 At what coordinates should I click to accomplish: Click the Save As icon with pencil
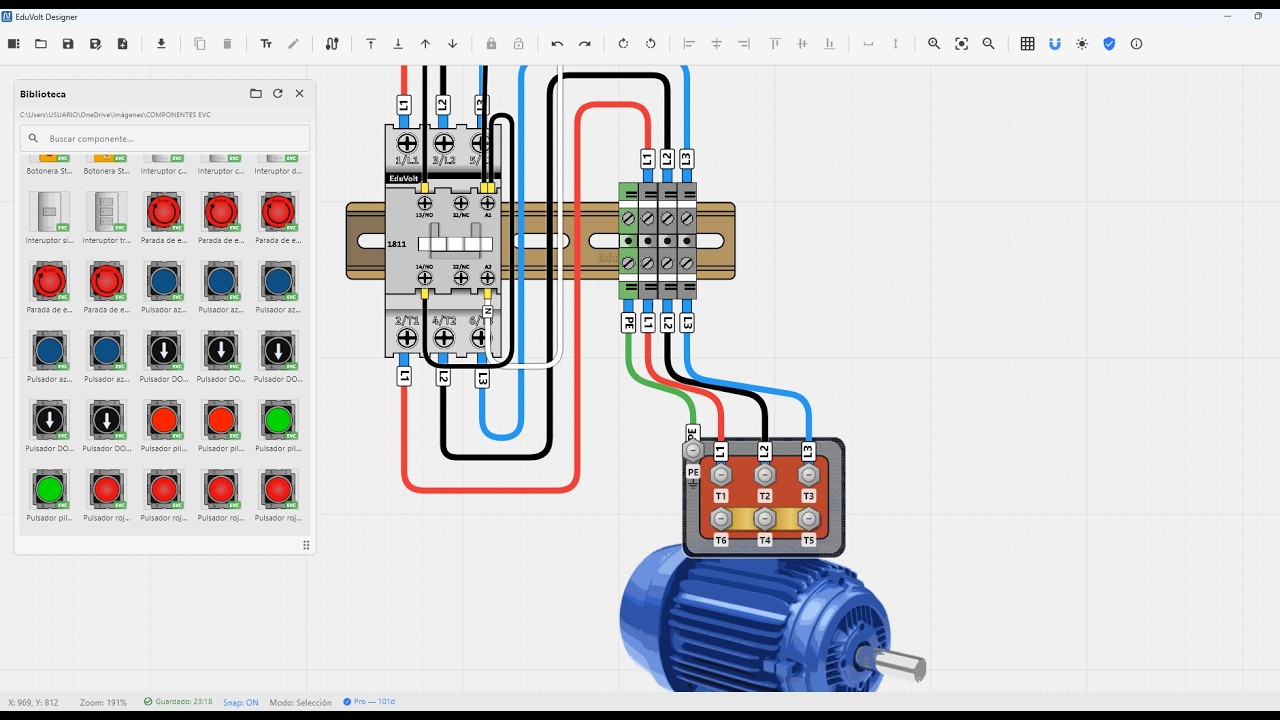click(95, 44)
